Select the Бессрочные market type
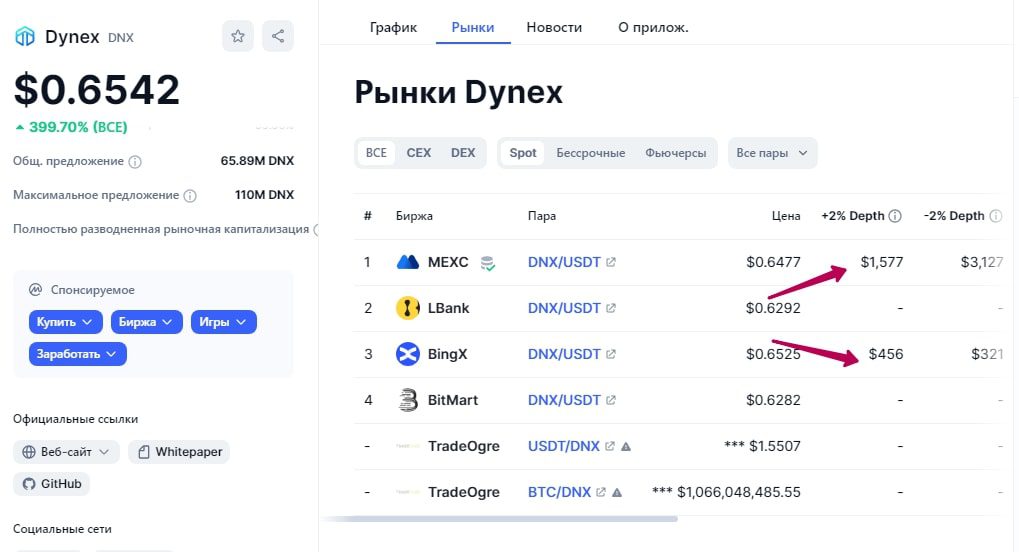1019x552 pixels. coord(591,153)
